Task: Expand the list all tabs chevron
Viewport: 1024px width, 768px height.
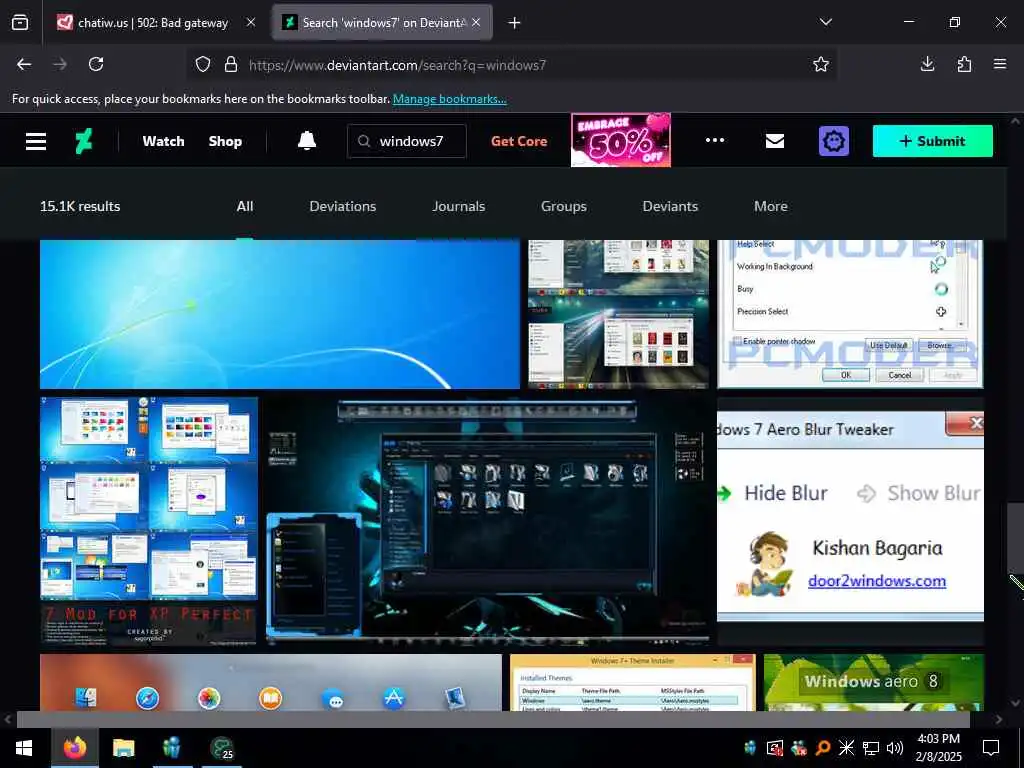Action: pos(825,22)
